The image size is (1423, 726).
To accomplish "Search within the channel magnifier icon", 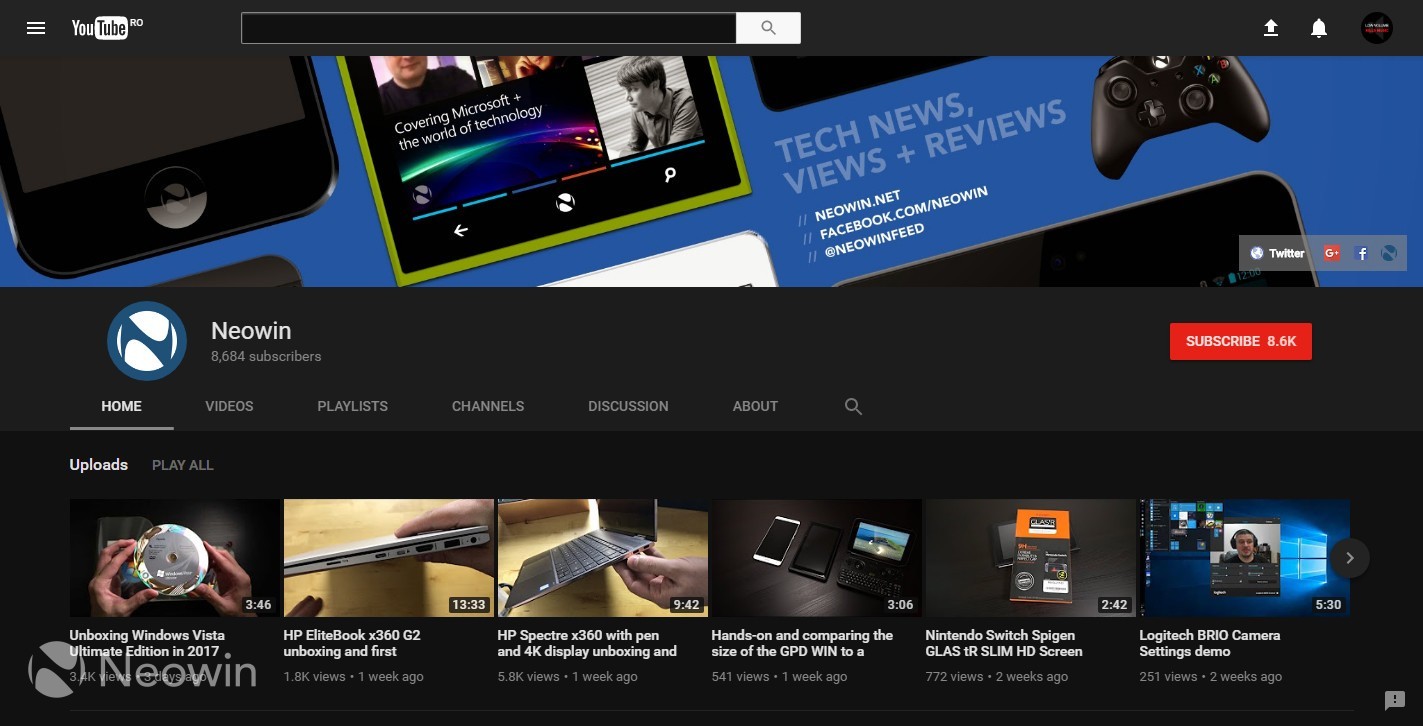I will (853, 406).
